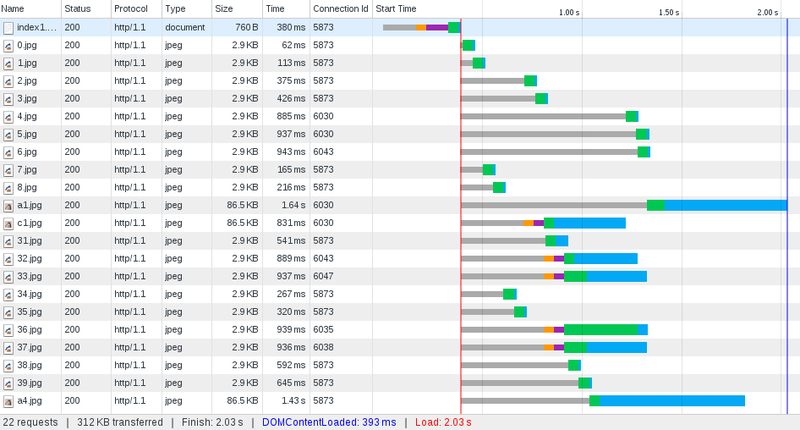Click 'Finish: 2.03 s' in the status bar
Screen dimensions: 800x430
coord(212,422)
